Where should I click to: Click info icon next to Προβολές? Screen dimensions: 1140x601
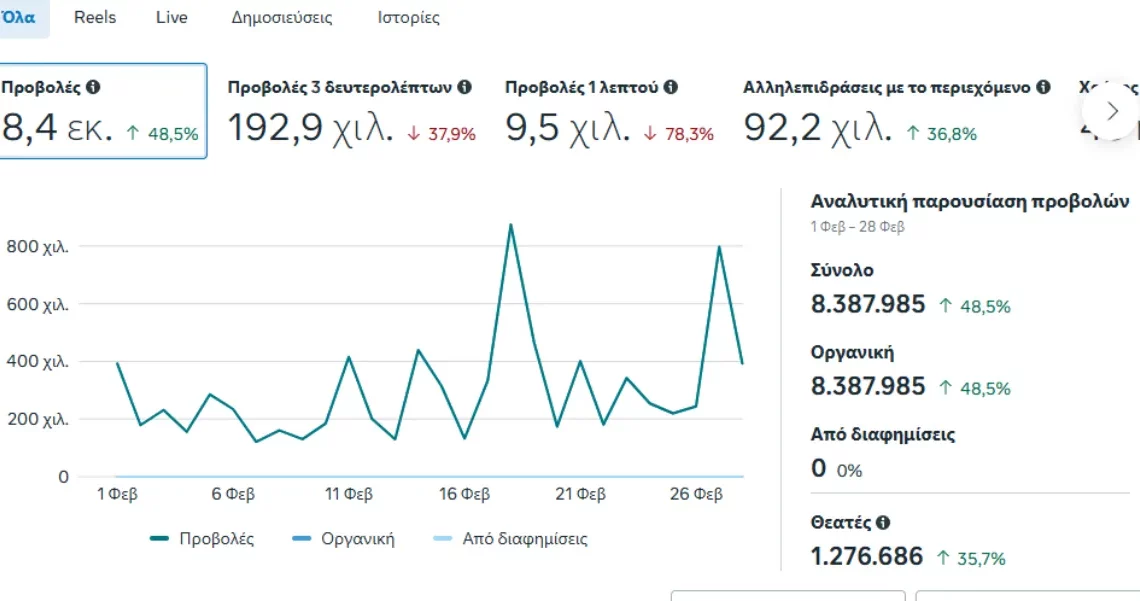click(x=93, y=88)
